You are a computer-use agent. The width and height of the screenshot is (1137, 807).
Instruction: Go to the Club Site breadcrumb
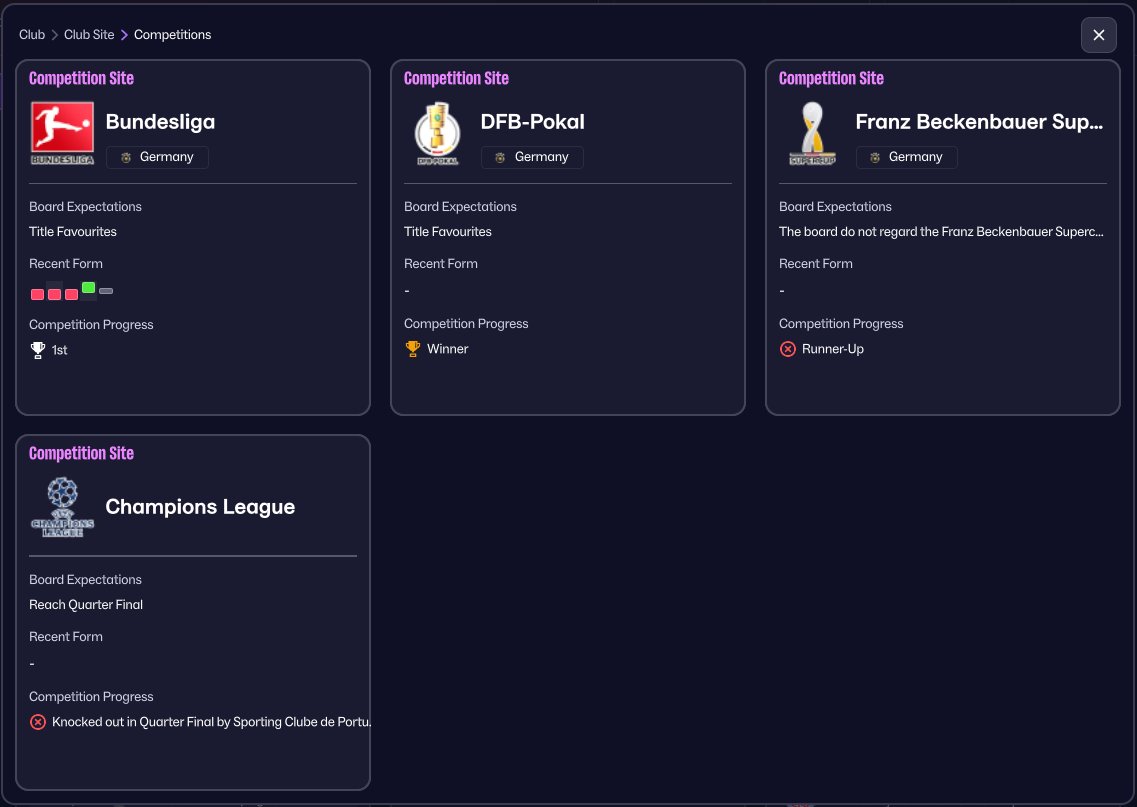(89, 35)
